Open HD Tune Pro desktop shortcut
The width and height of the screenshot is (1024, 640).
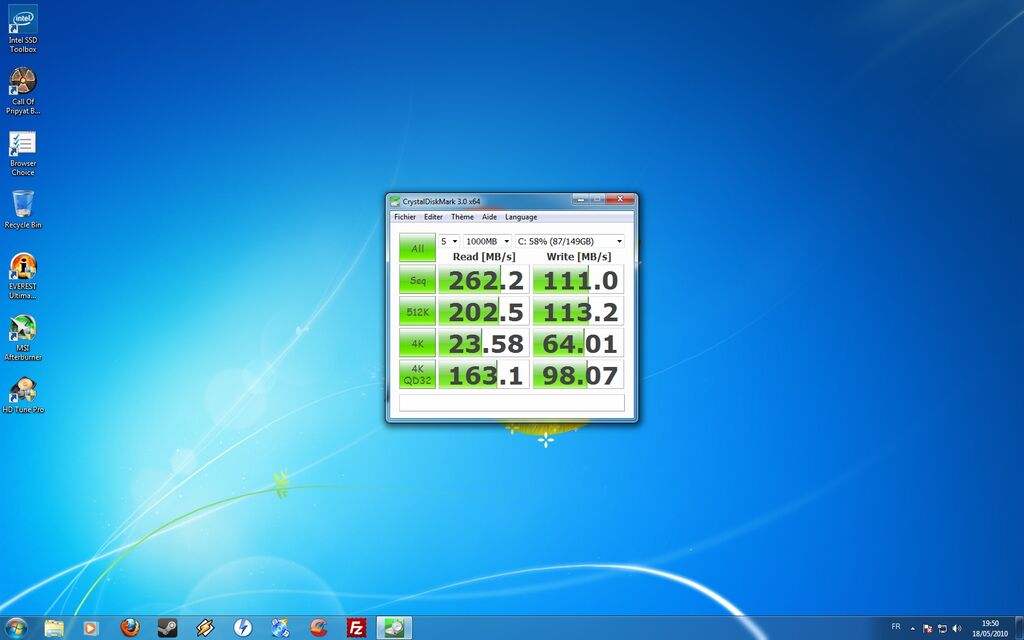pos(23,395)
